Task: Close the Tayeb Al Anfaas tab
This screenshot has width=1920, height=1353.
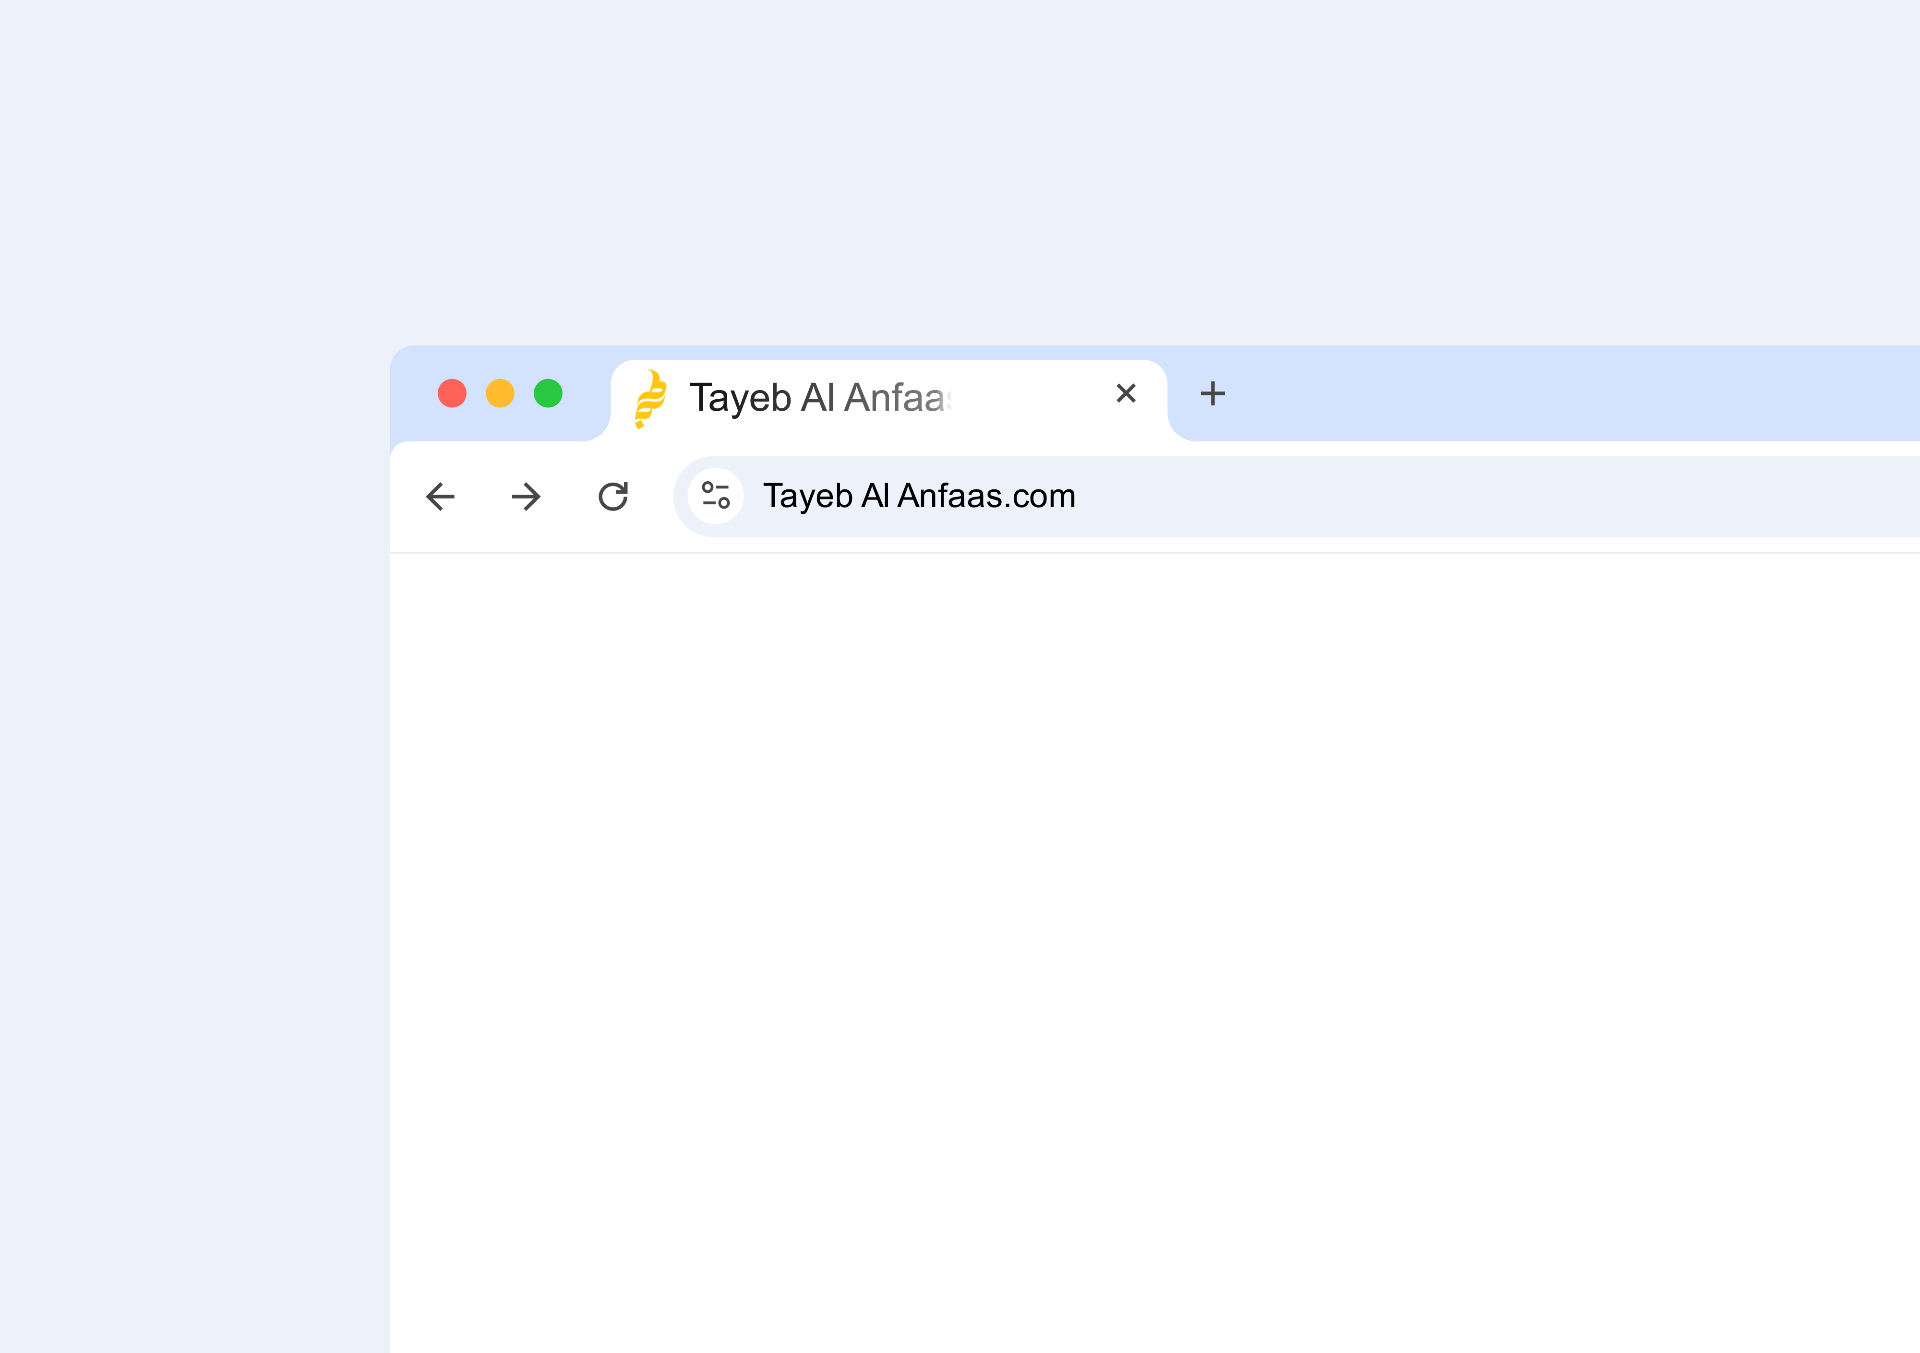Action: click(x=1125, y=393)
